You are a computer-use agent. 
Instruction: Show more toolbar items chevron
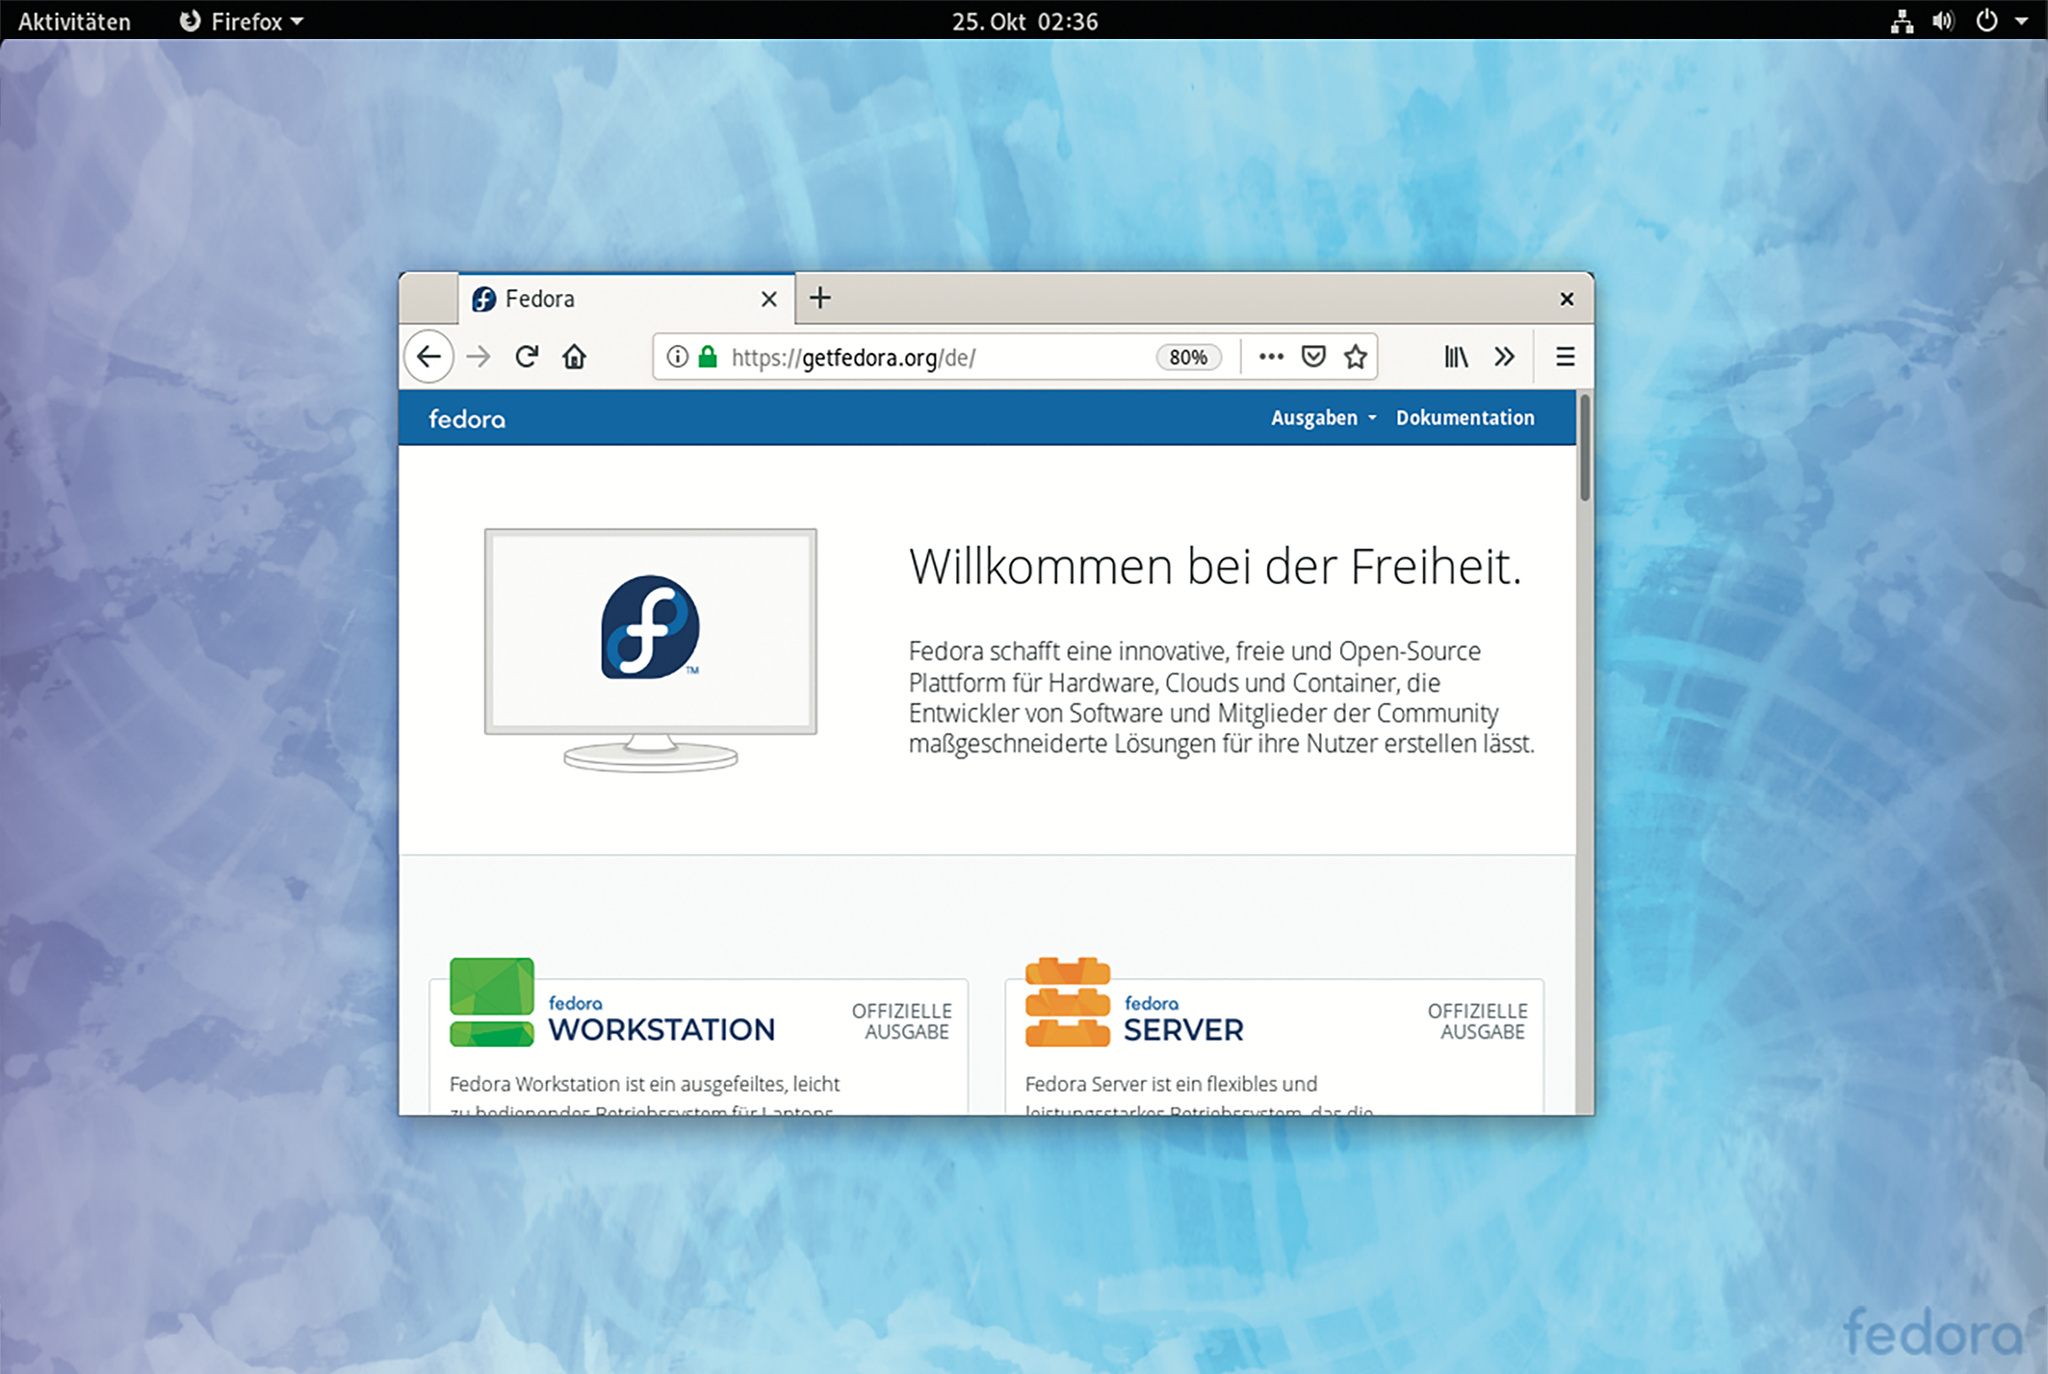coord(1504,357)
